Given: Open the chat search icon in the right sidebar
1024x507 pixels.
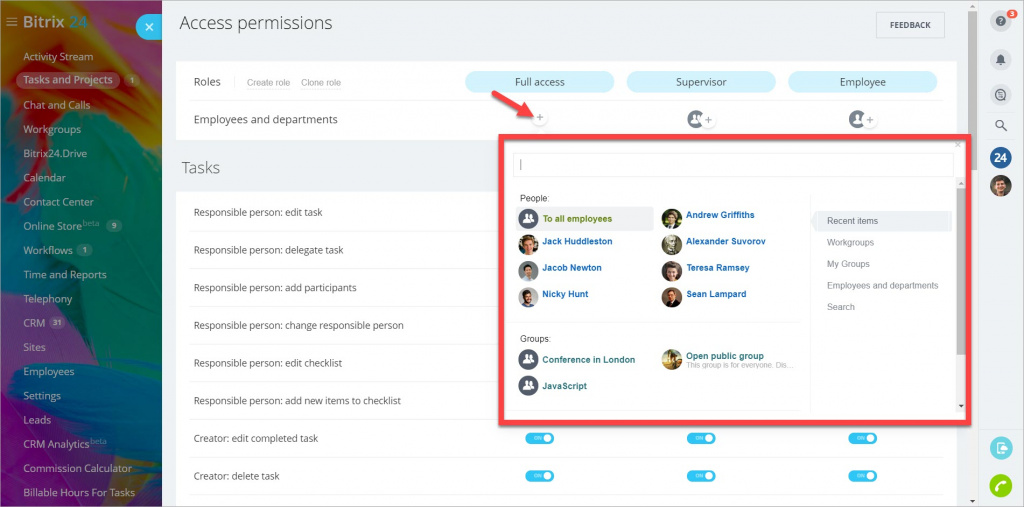Looking at the screenshot, I should [1000, 95].
